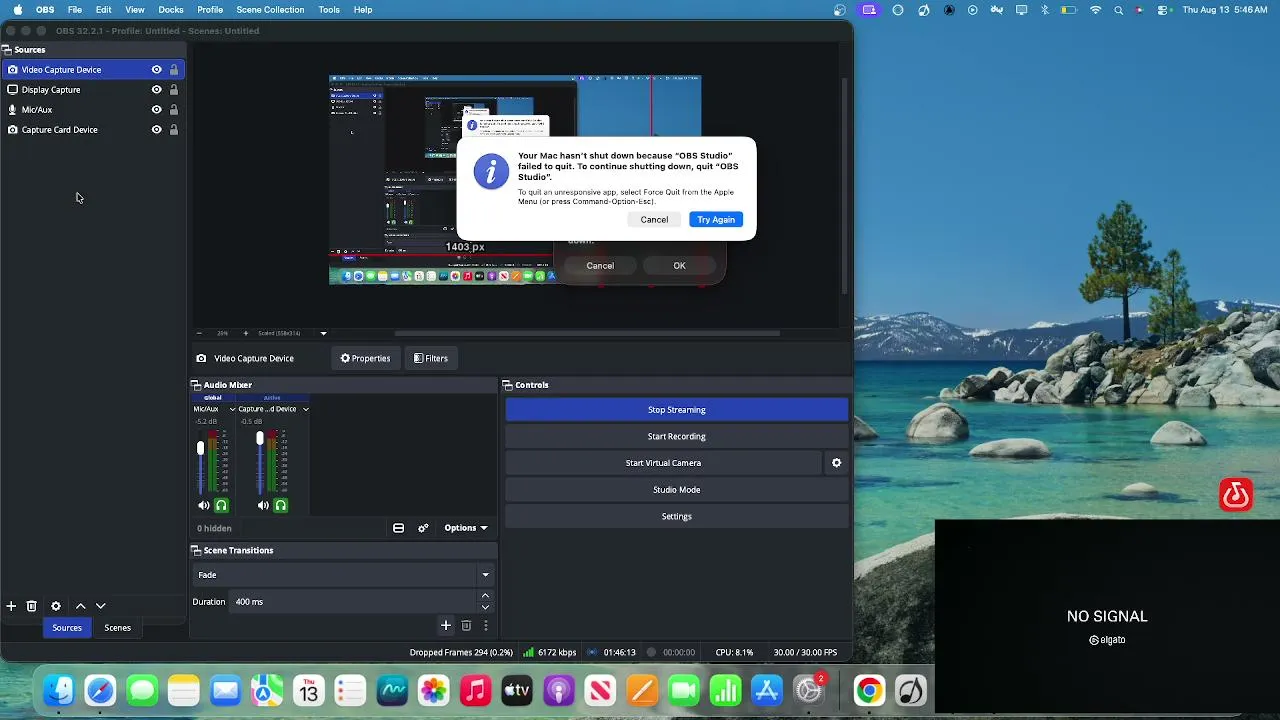This screenshot has height=720, width=1280.
Task: Switch audio mixer layout icon
Action: point(398,528)
